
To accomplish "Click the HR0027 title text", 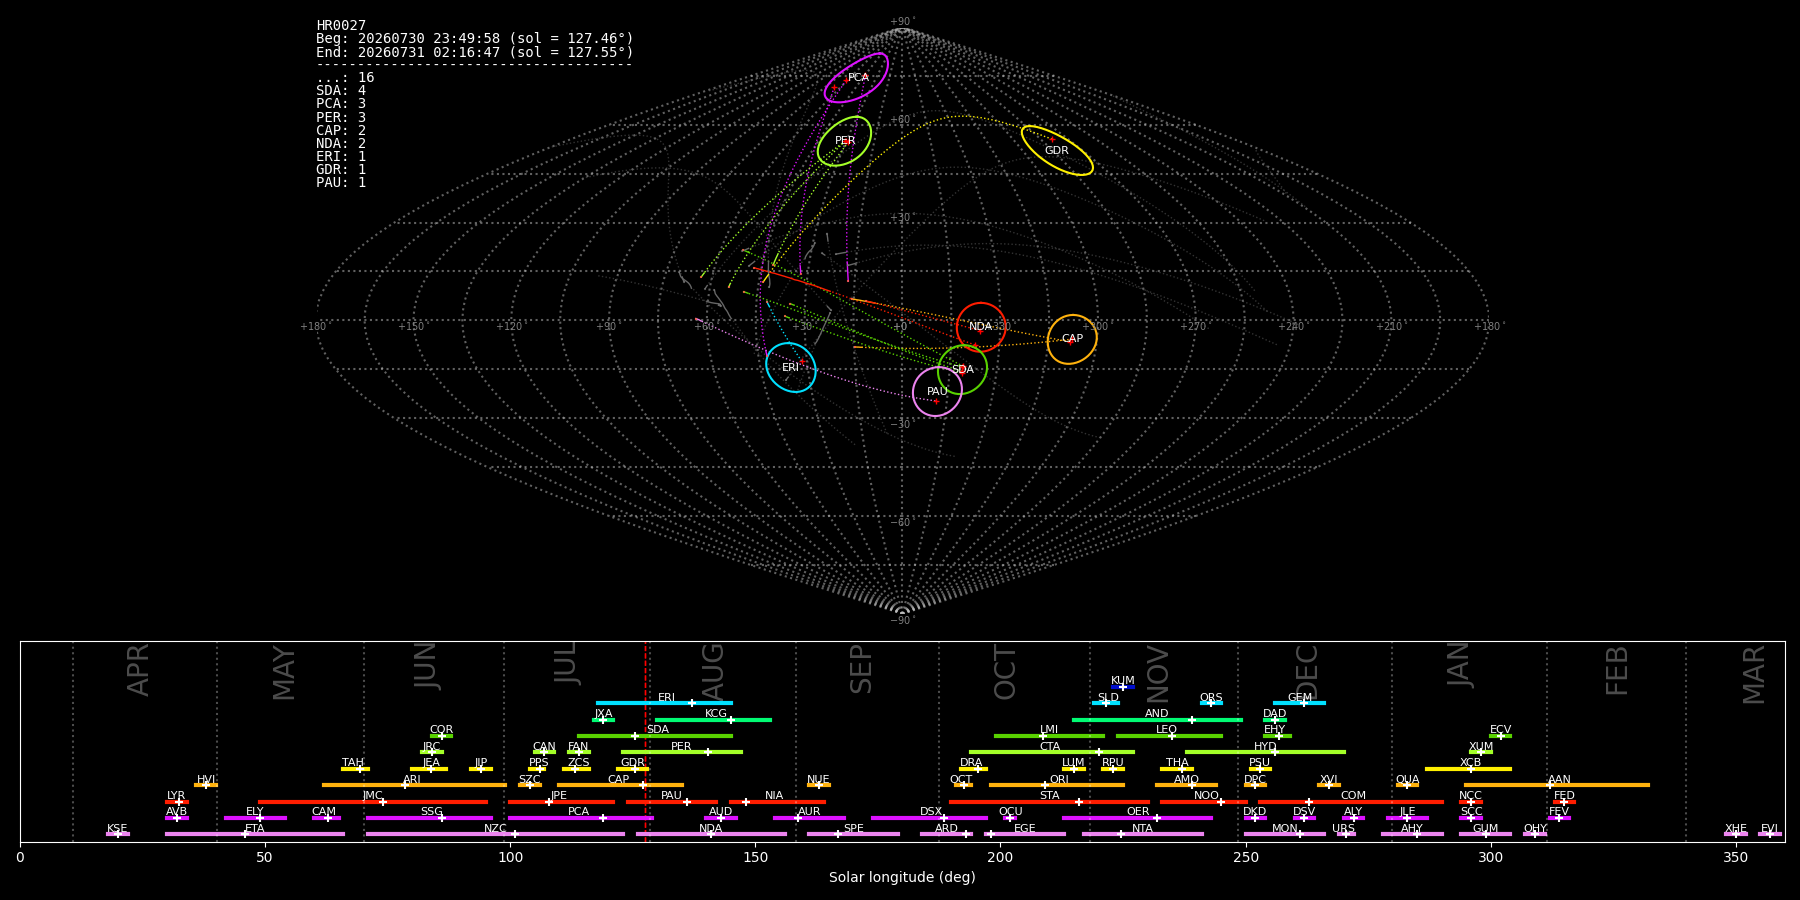I will (341, 26).
